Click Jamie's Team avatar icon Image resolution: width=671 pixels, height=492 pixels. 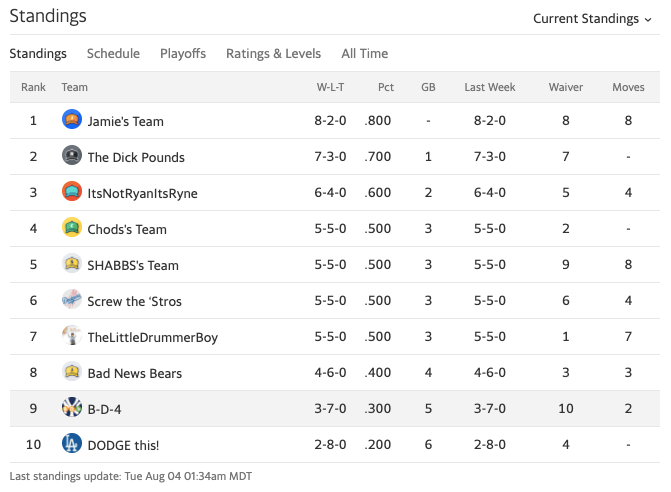point(72,120)
